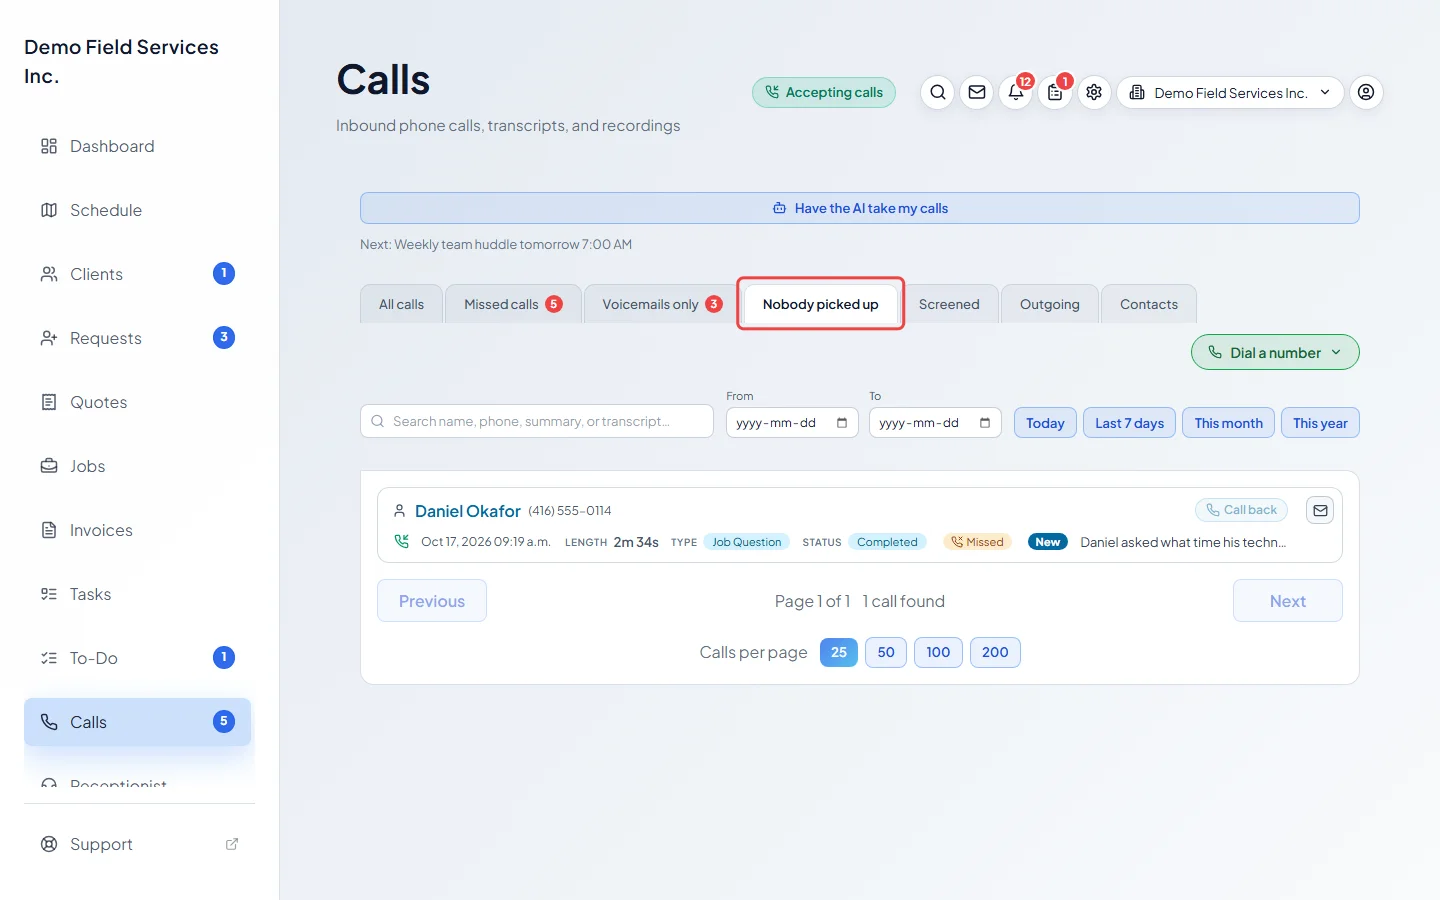Navigate to Requests in the sidebar

pos(137,338)
